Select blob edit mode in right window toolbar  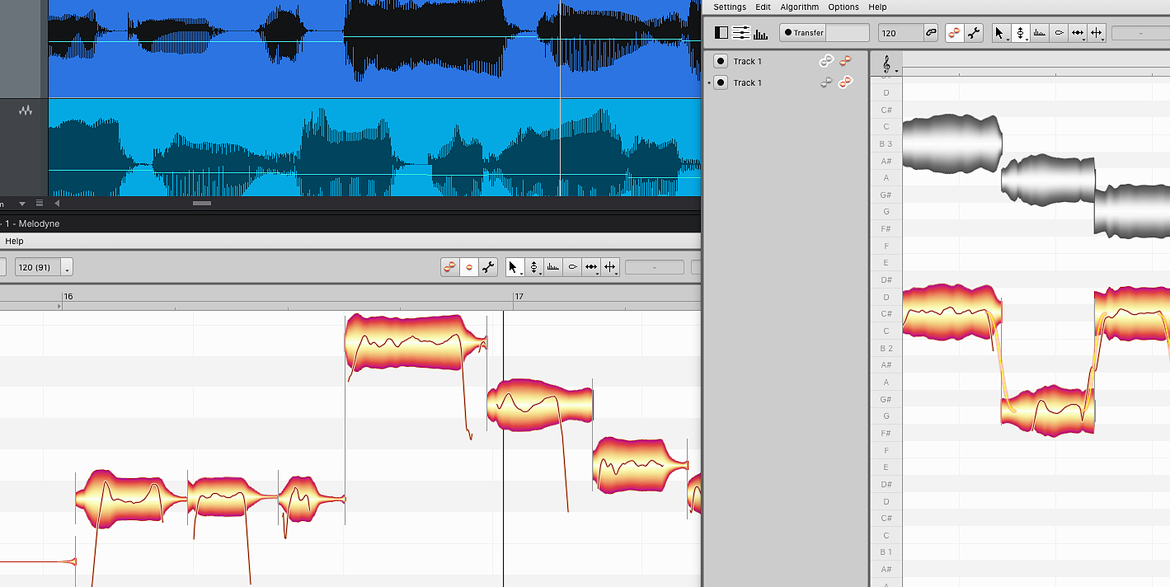[954, 33]
